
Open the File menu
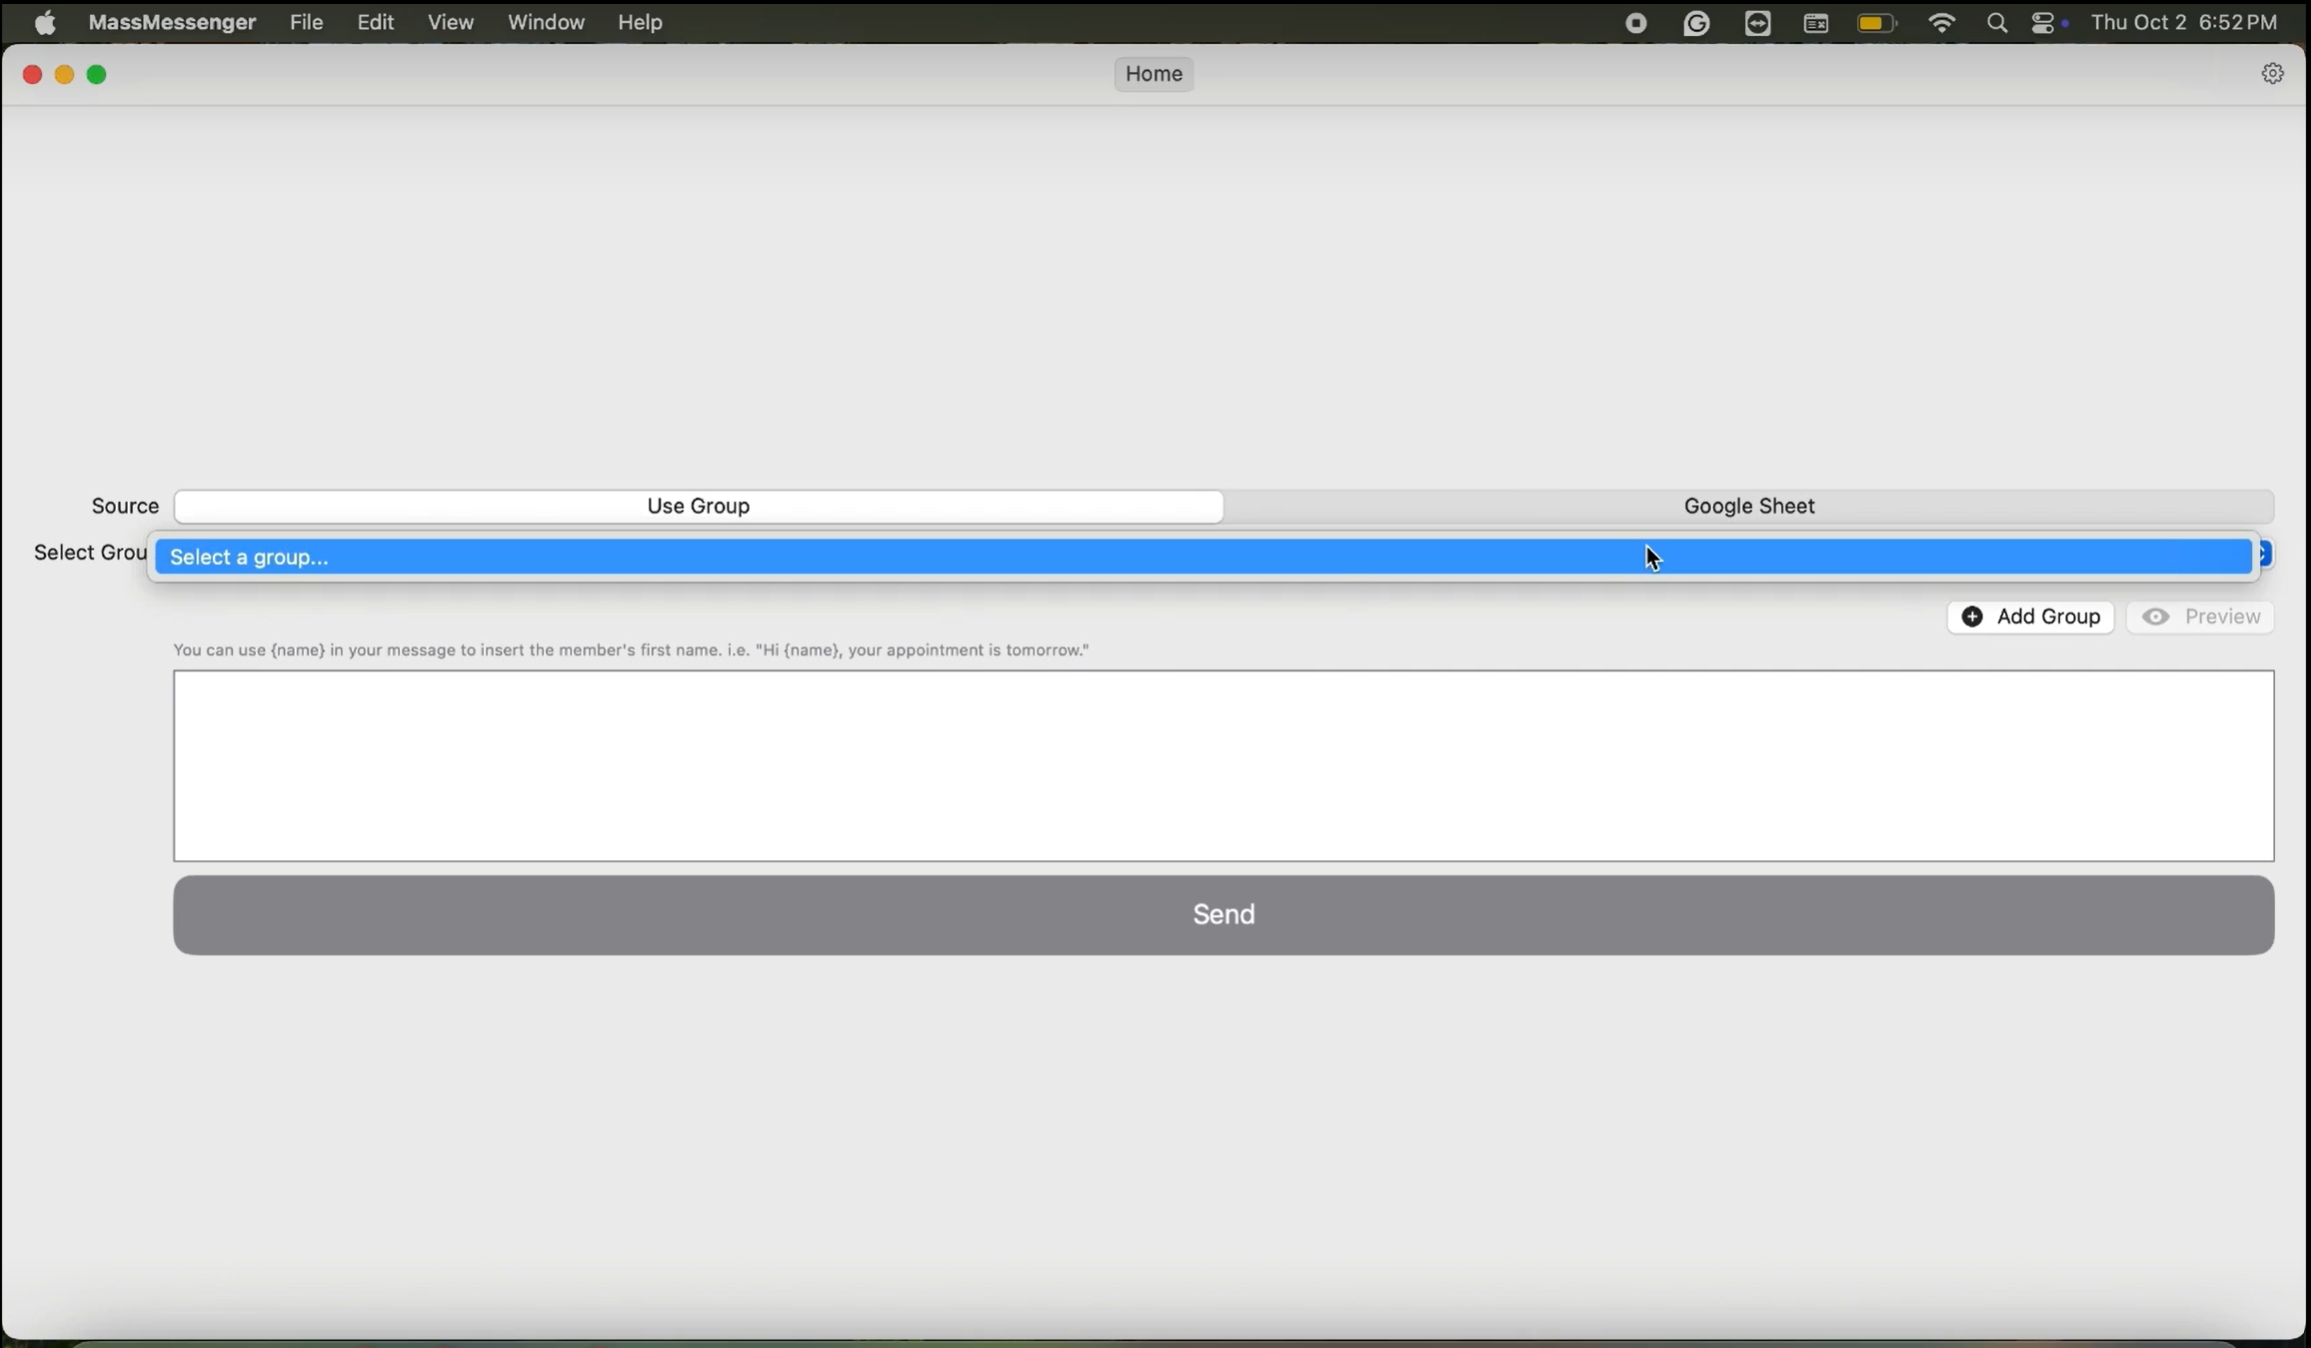tap(306, 22)
